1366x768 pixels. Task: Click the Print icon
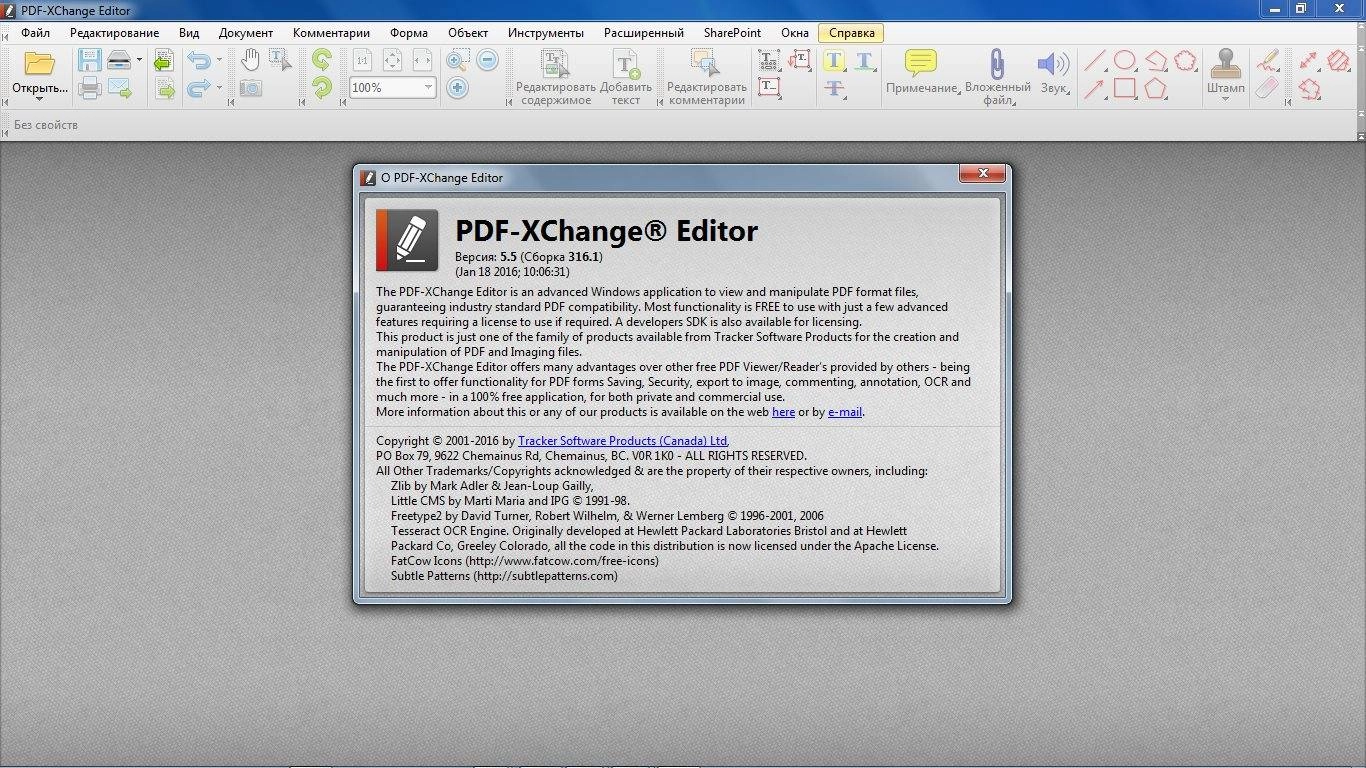(89, 89)
